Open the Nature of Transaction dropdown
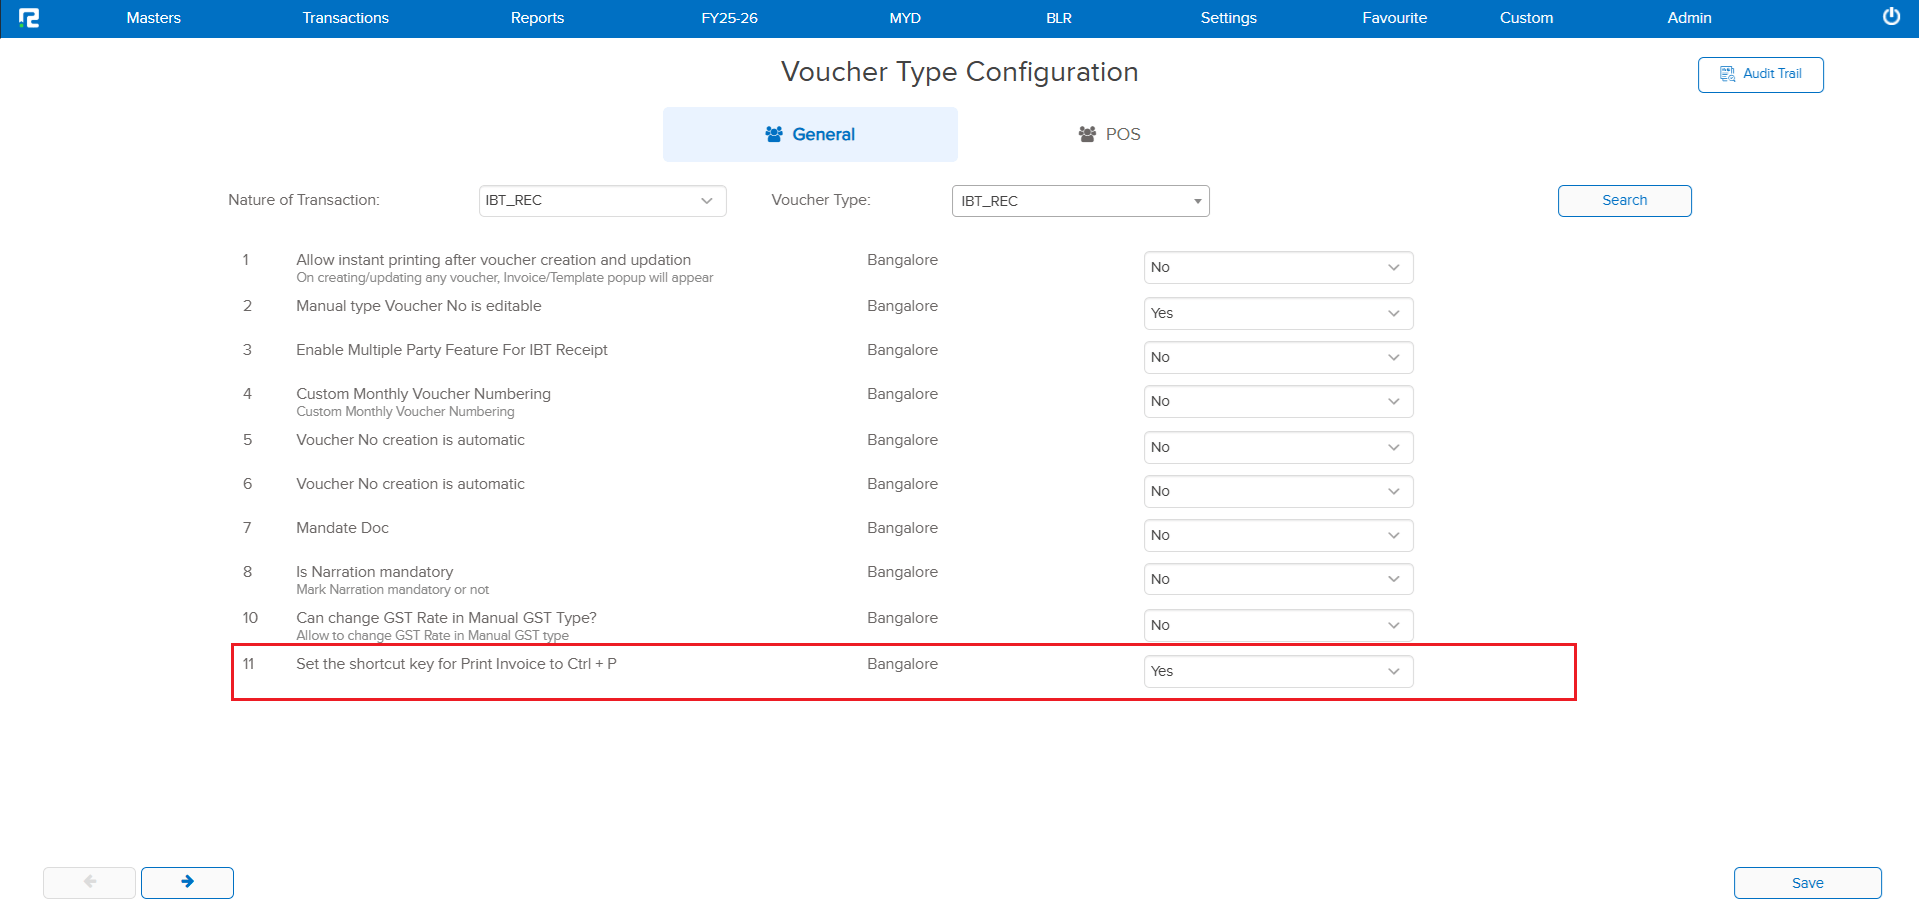This screenshot has width=1919, height=908. [602, 201]
